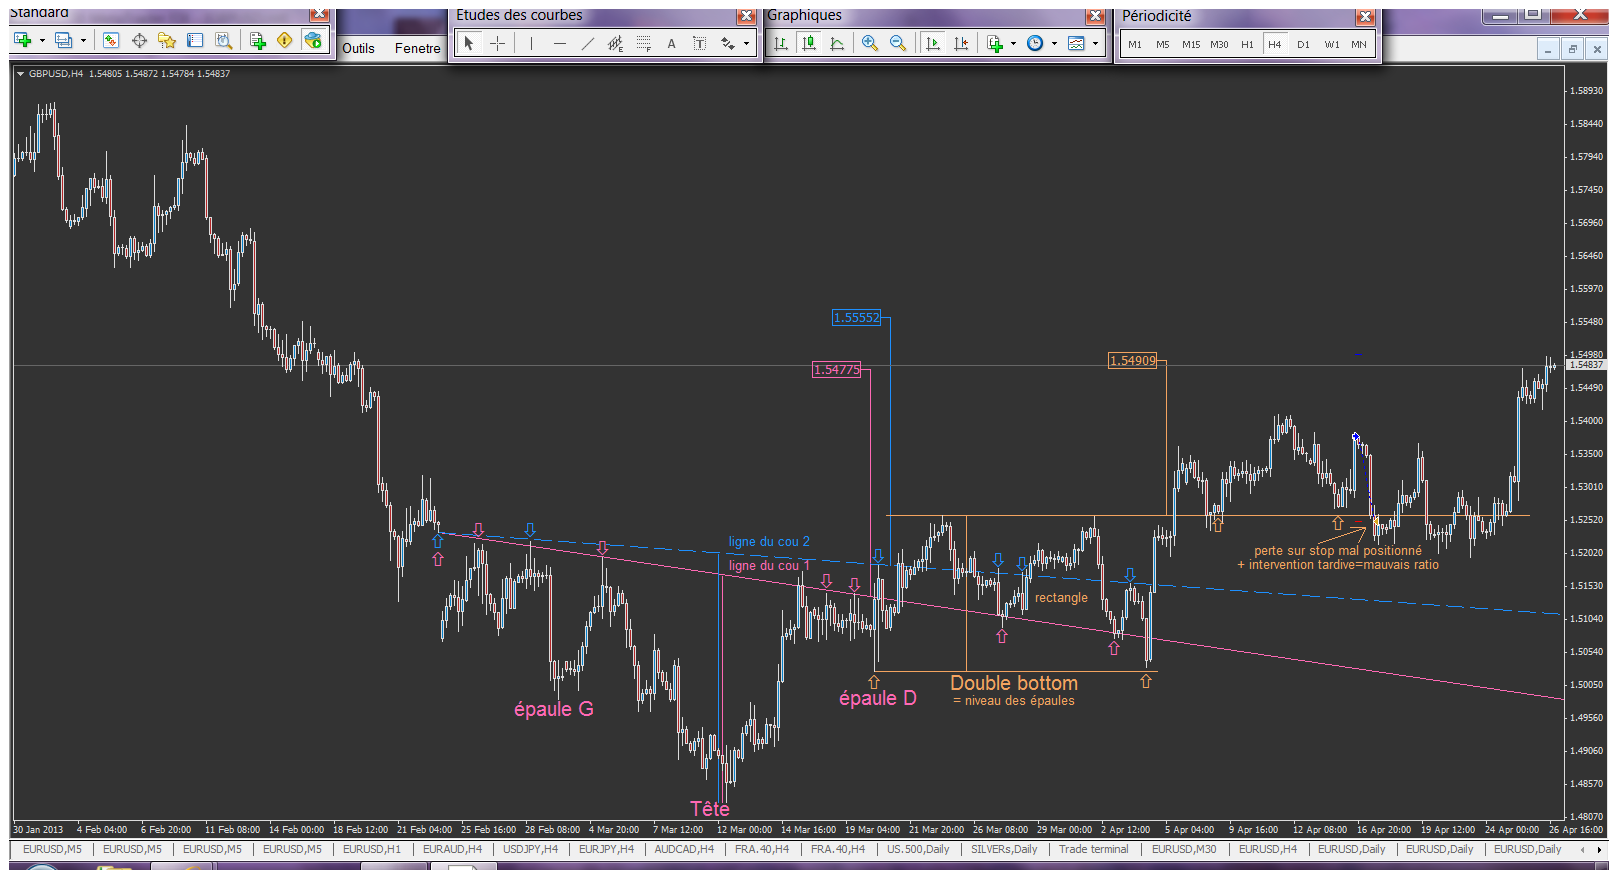Expand the indicators dropdown arrow
This screenshot has width=1618, height=870.
pyautogui.click(x=1013, y=43)
